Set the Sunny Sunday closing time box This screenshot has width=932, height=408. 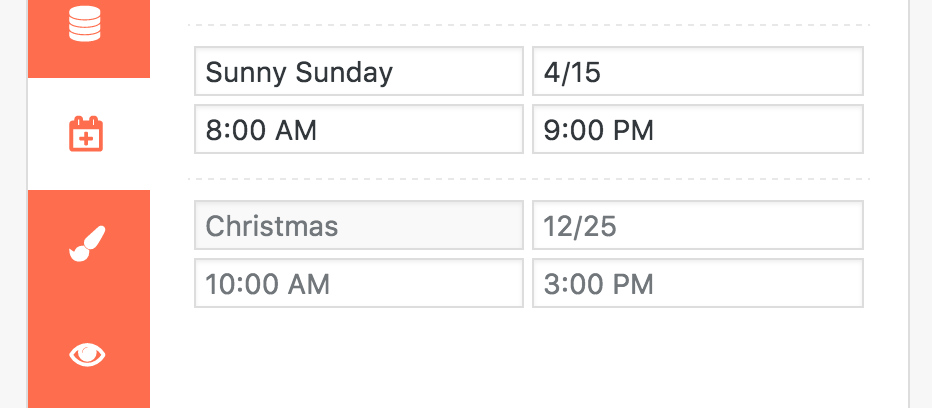click(698, 129)
